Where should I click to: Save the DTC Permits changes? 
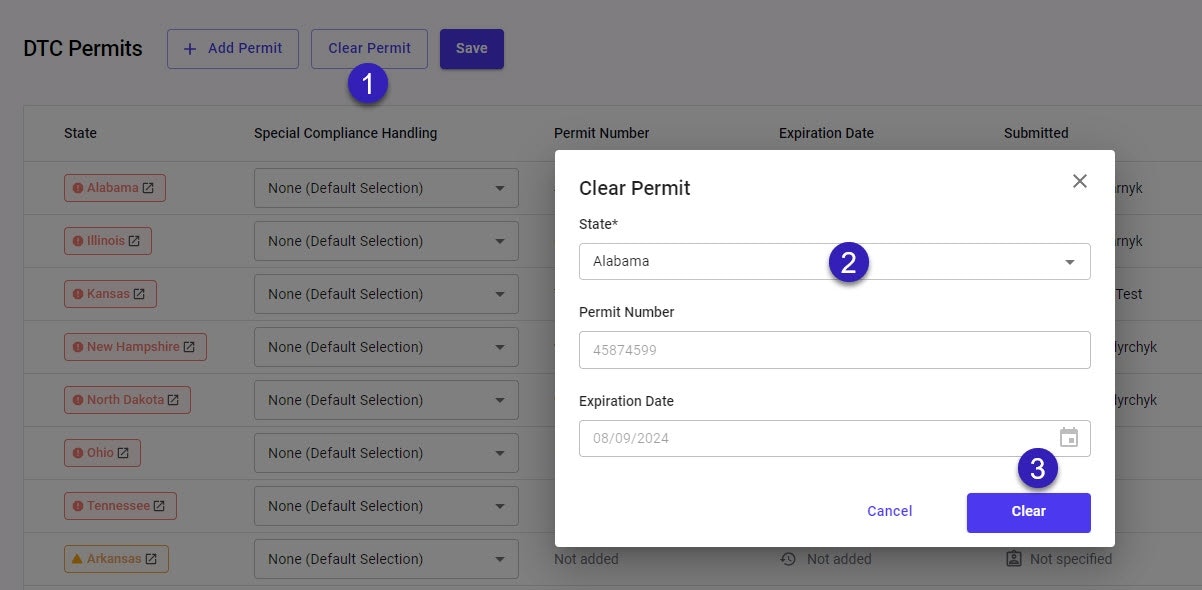pos(471,49)
